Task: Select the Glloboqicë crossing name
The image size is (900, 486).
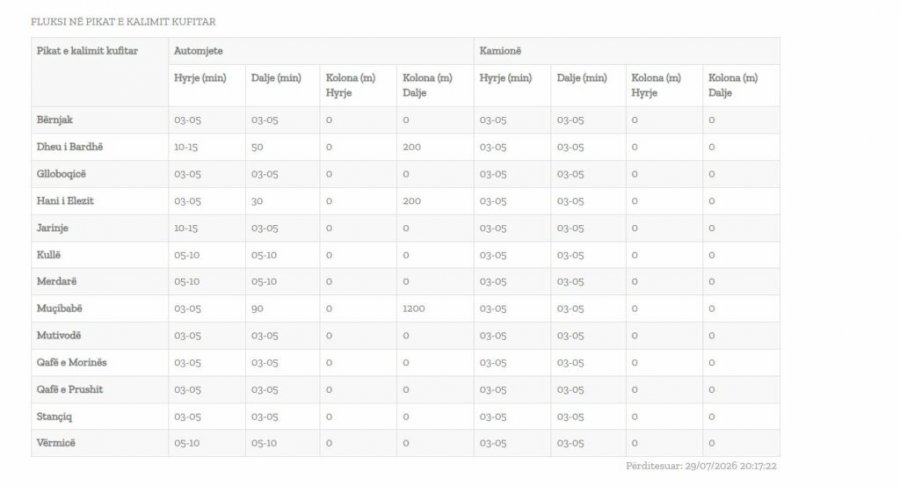Action: click(x=61, y=174)
